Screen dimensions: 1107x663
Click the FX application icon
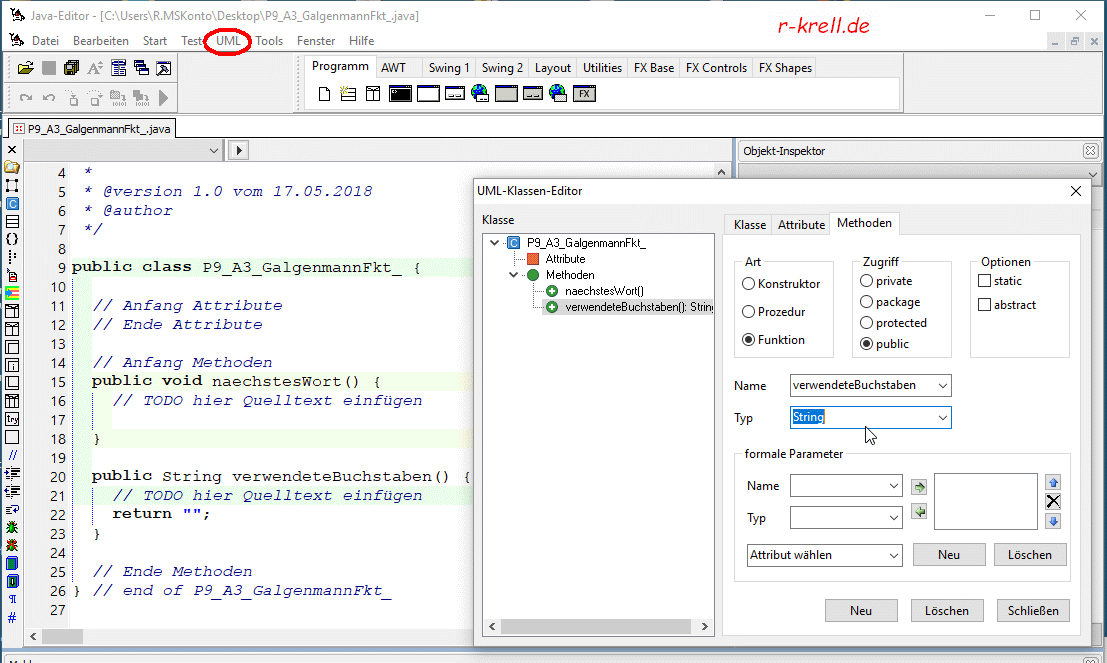coord(585,94)
